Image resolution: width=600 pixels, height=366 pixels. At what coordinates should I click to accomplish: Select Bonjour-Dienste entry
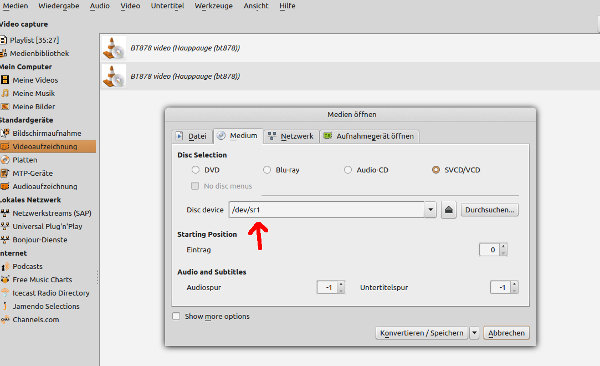(x=34, y=240)
